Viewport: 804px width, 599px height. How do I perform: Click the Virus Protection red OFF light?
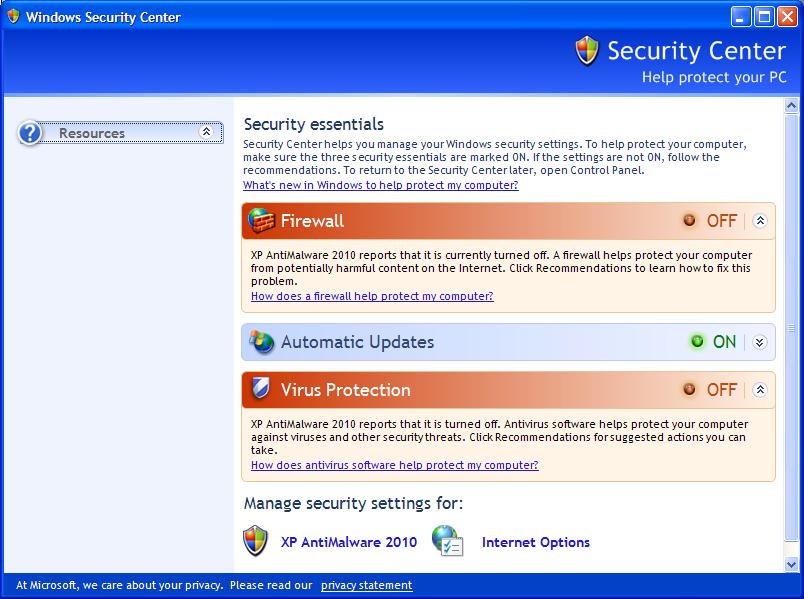(x=689, y=389)
